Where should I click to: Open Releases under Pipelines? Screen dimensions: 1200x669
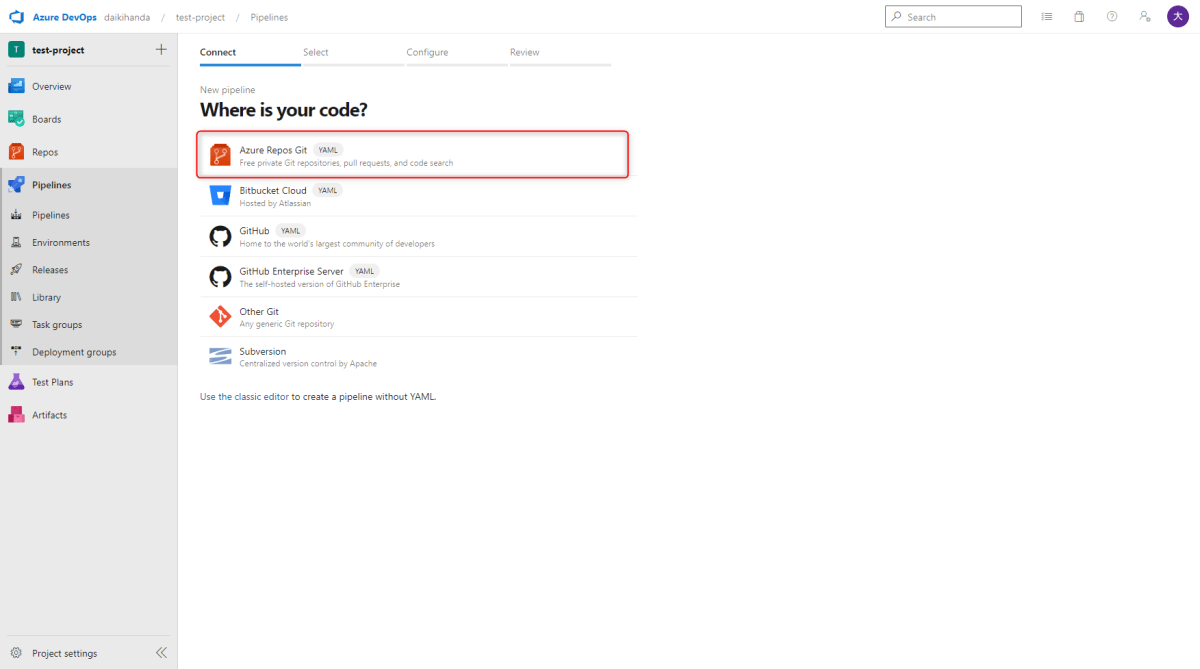click(x=89, y=270)
